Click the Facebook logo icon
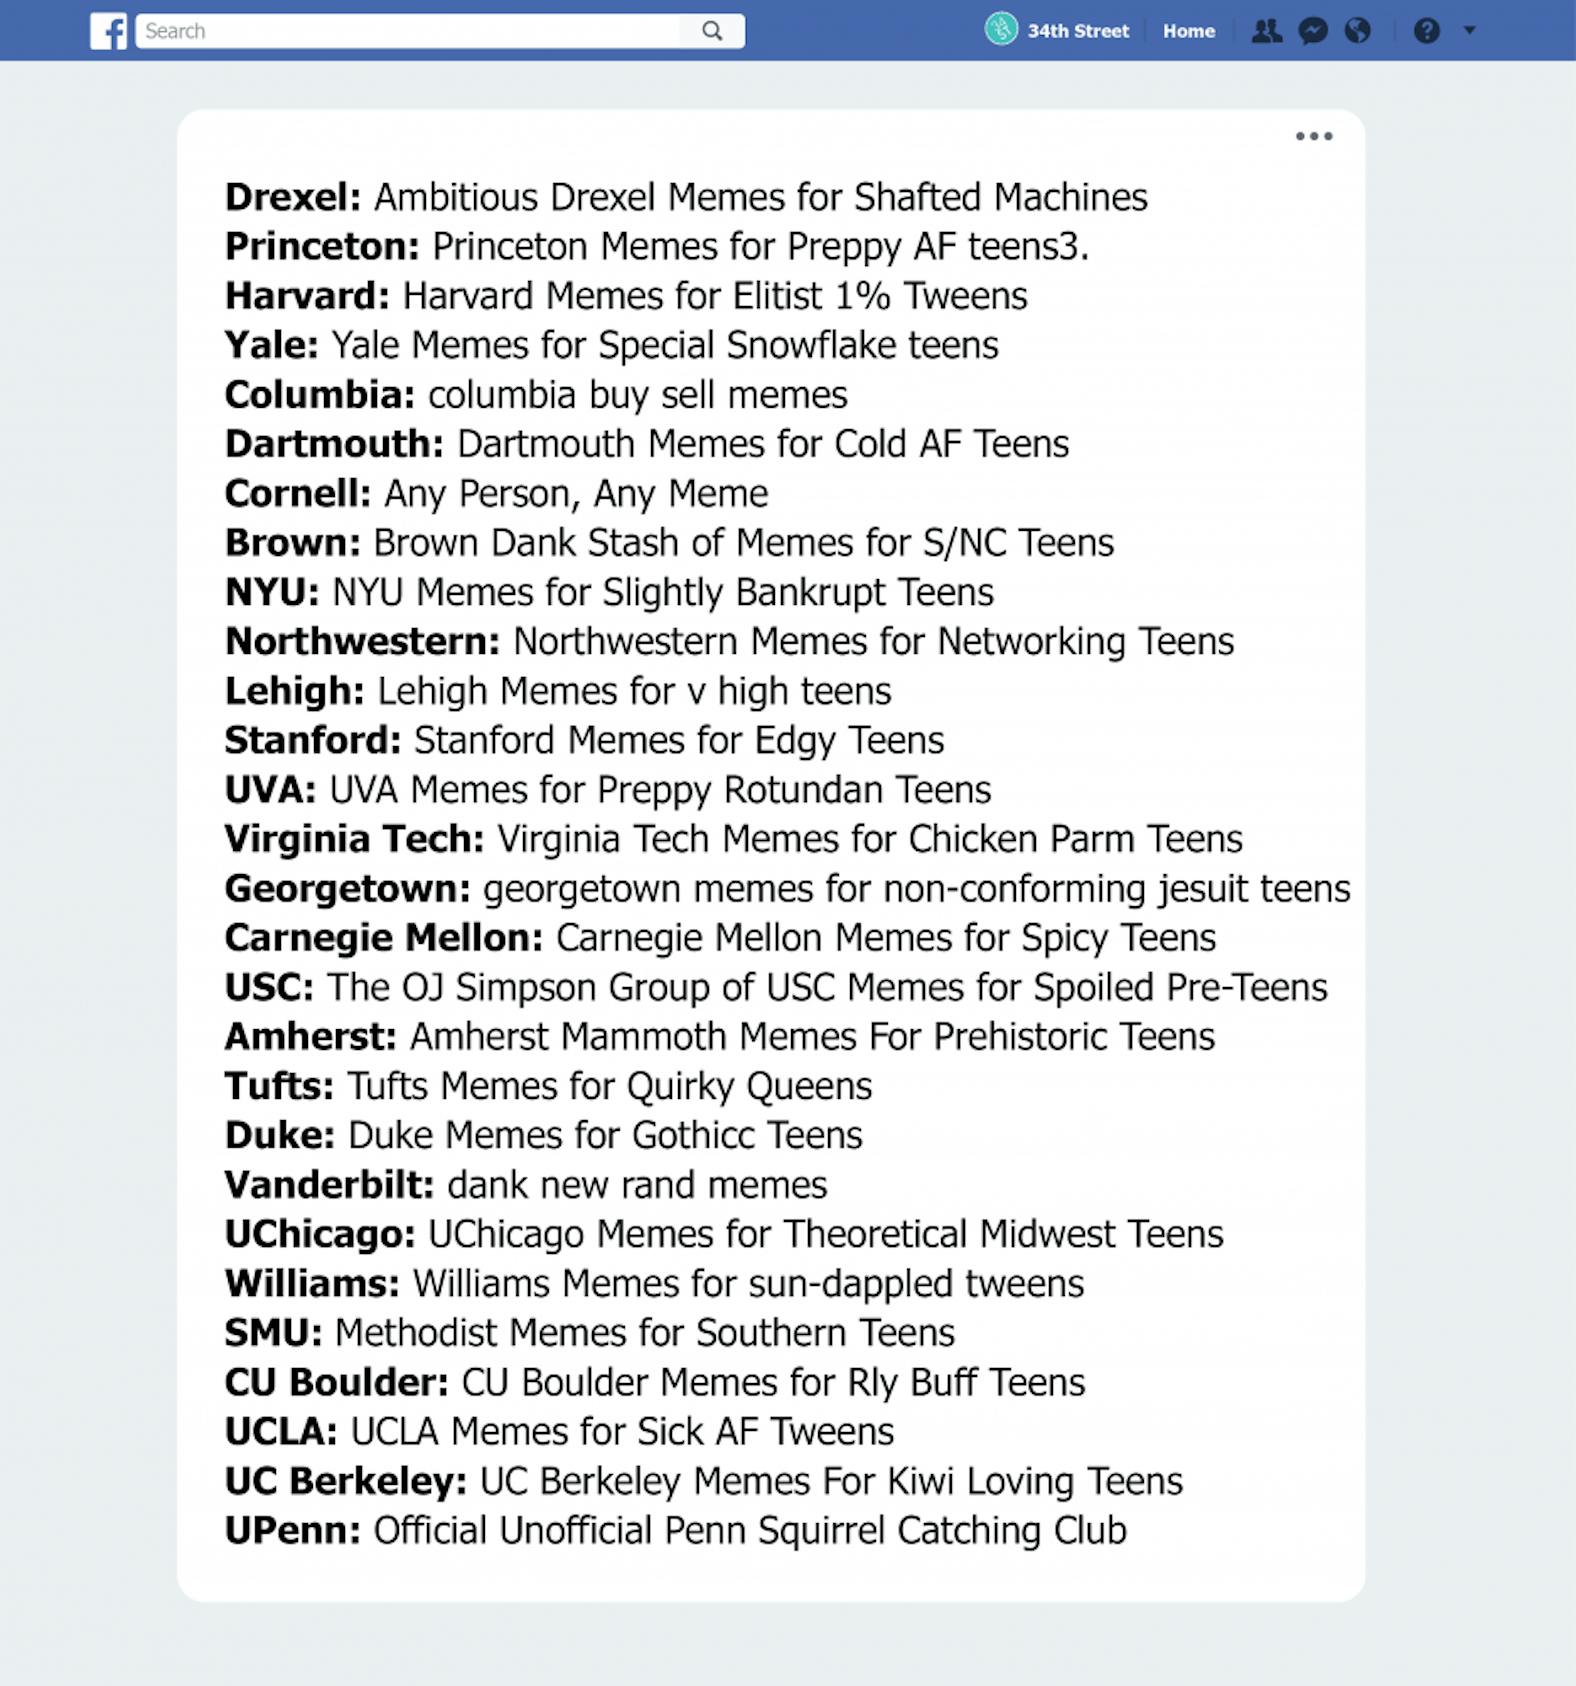This screenshot has height=1686, width=1576. click(108, 31)
